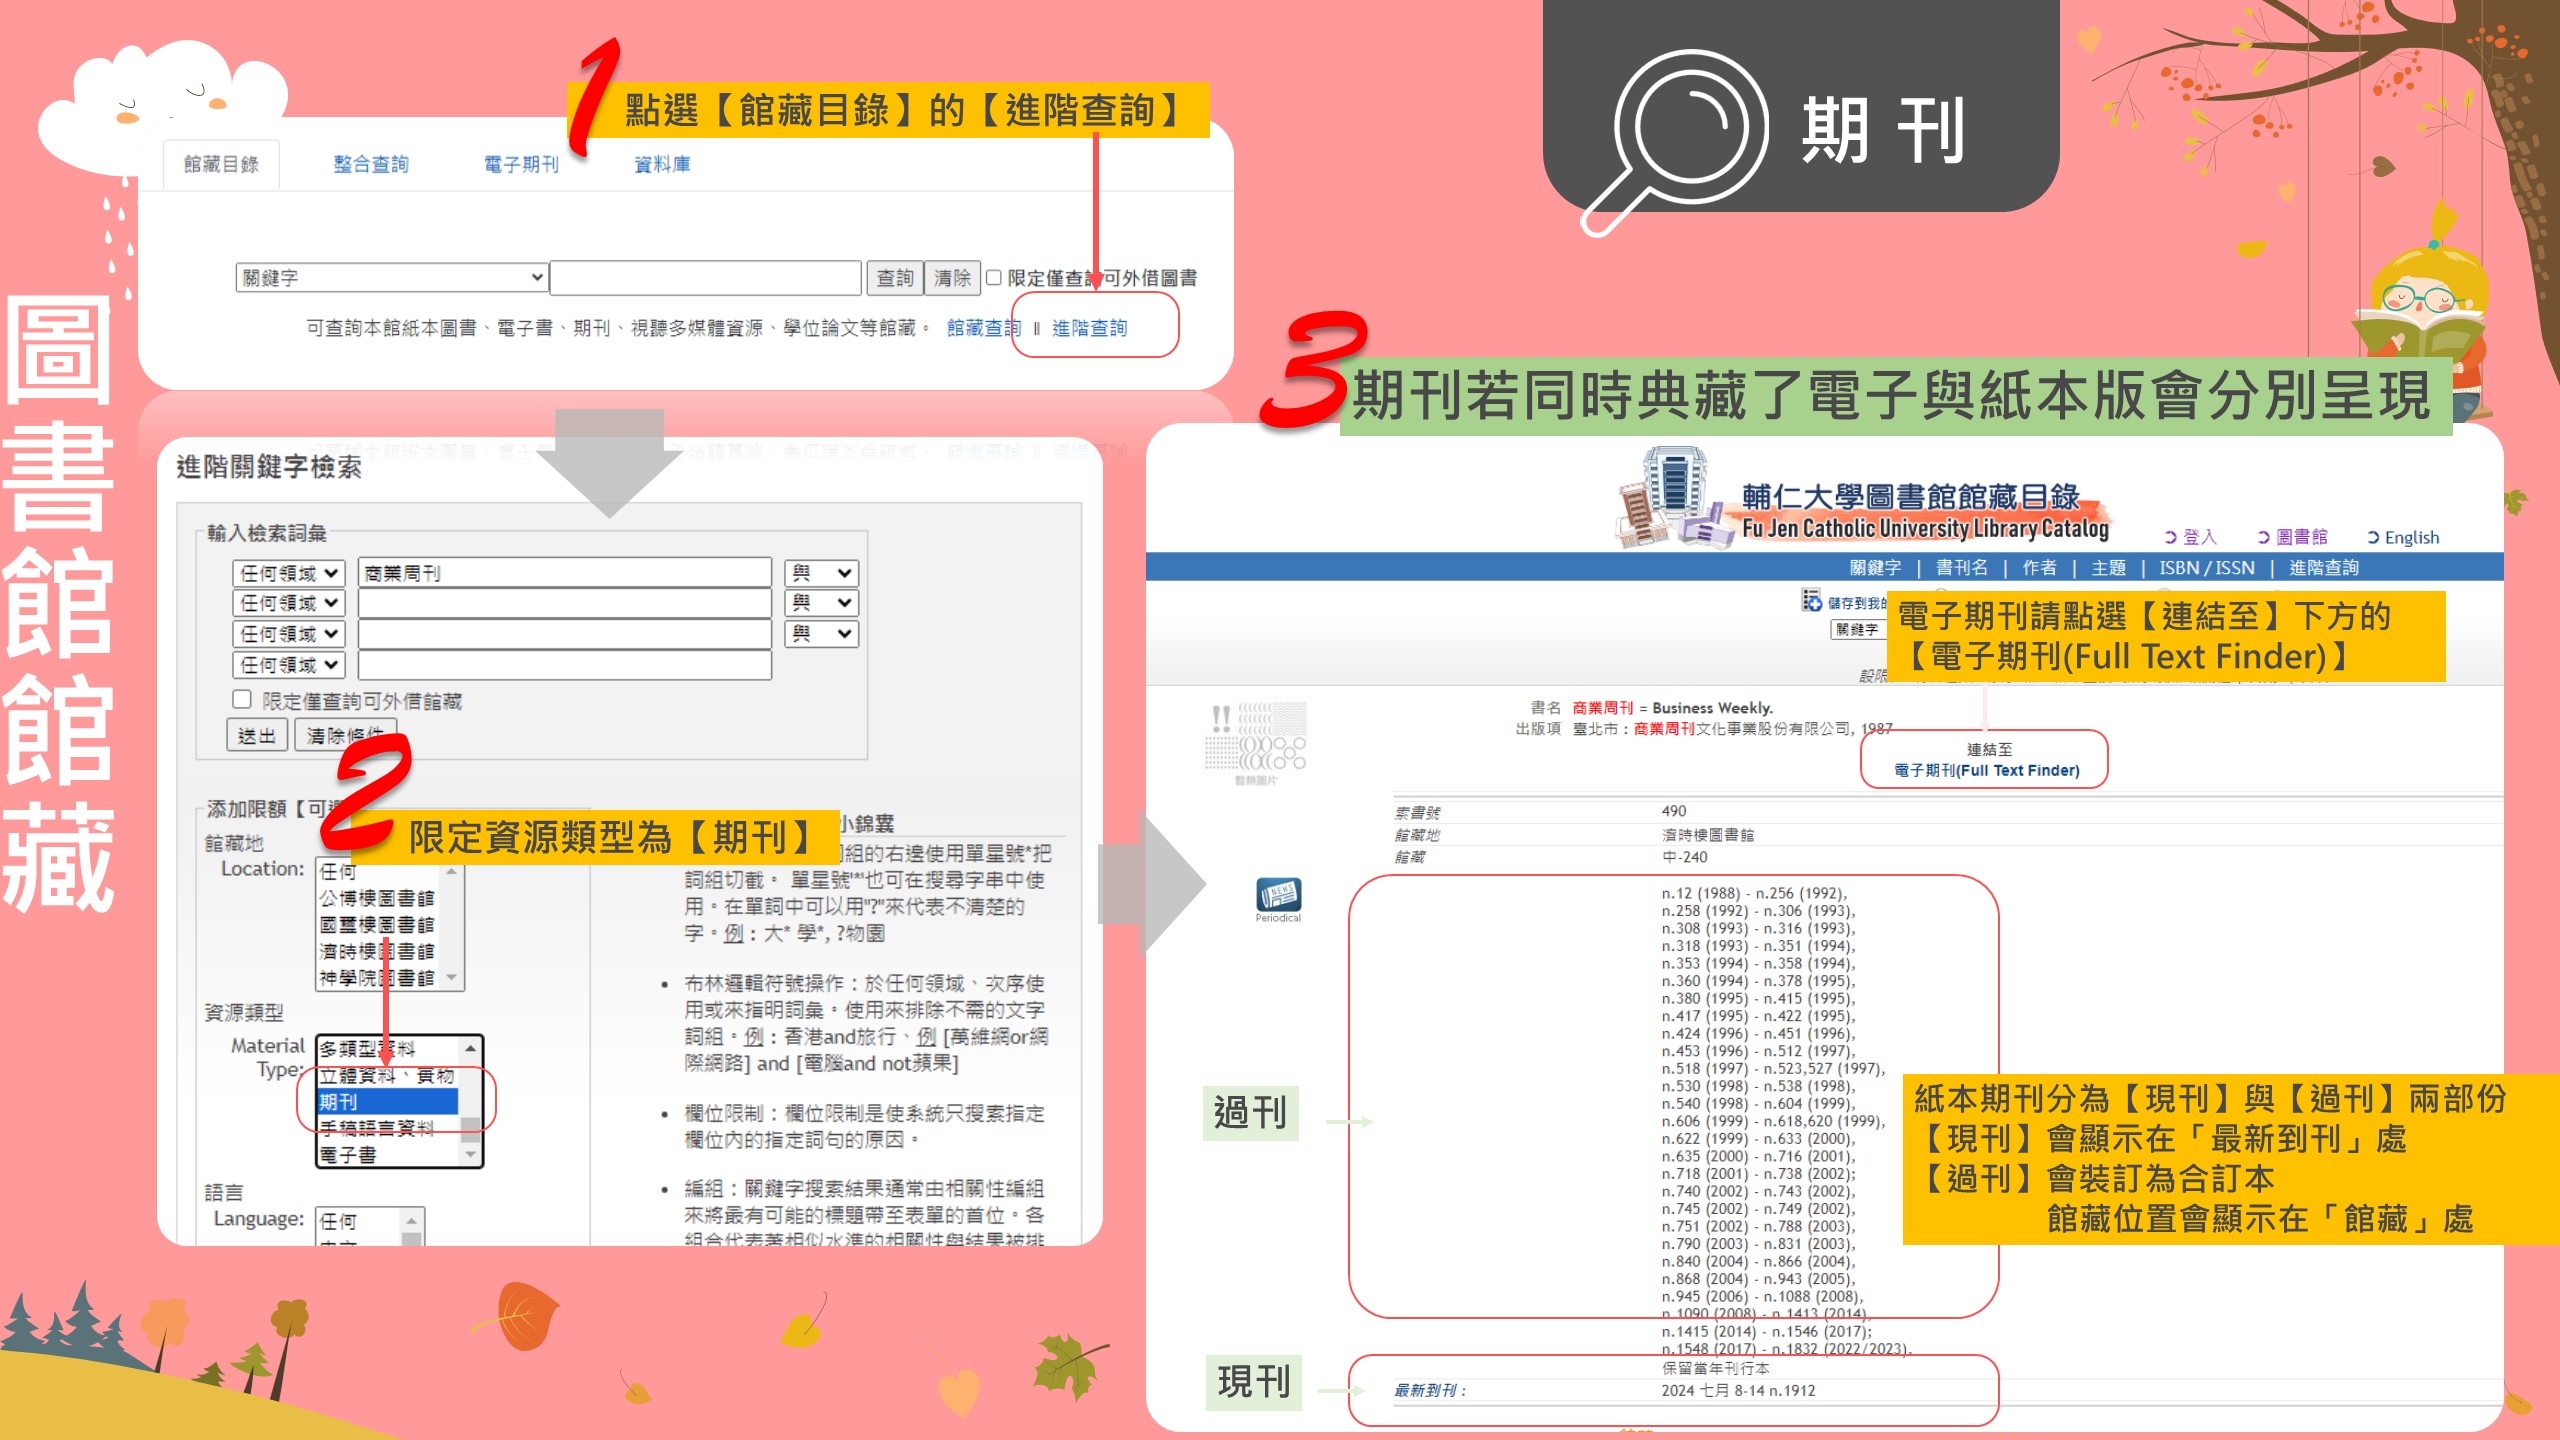Toggle 限定僅查詢可外借圖書 checkbox
Image resolution: width=2560 pixels, height=1440 pixels.
(986, 276)
